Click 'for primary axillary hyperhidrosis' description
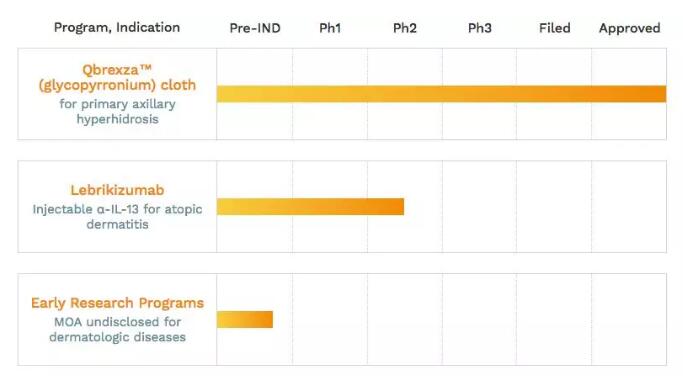 click(117, 112)
